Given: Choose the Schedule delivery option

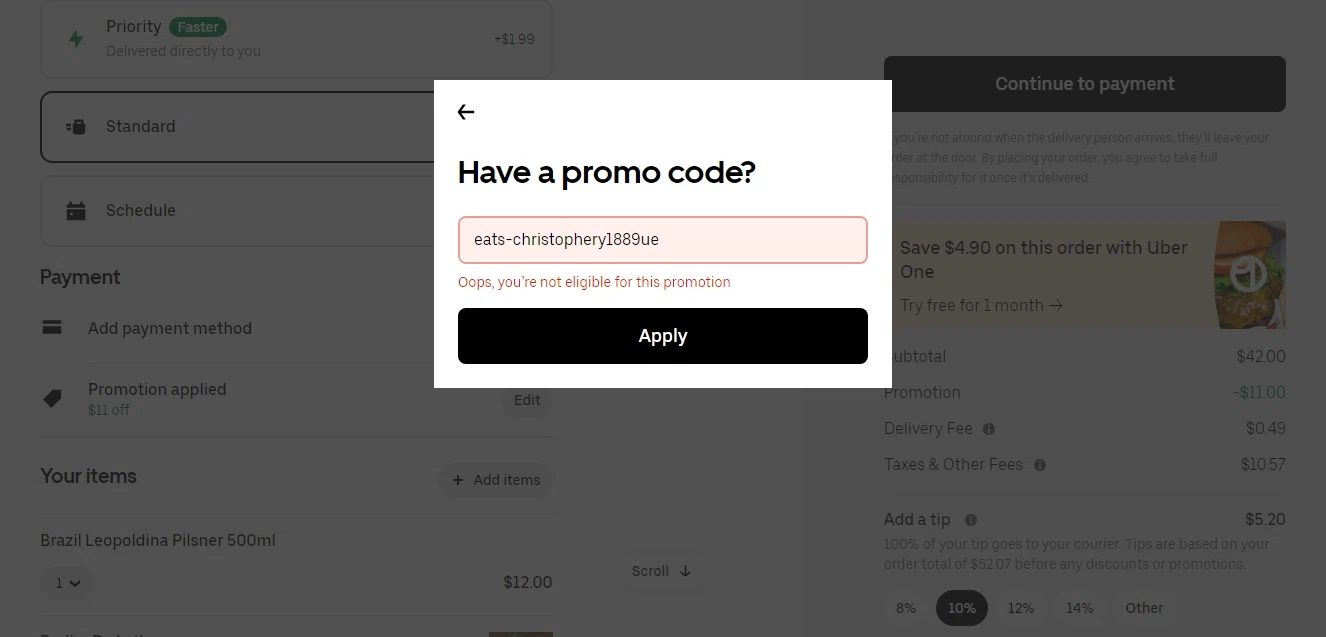Looking at the screenshot, I should (x=237, y=211).
